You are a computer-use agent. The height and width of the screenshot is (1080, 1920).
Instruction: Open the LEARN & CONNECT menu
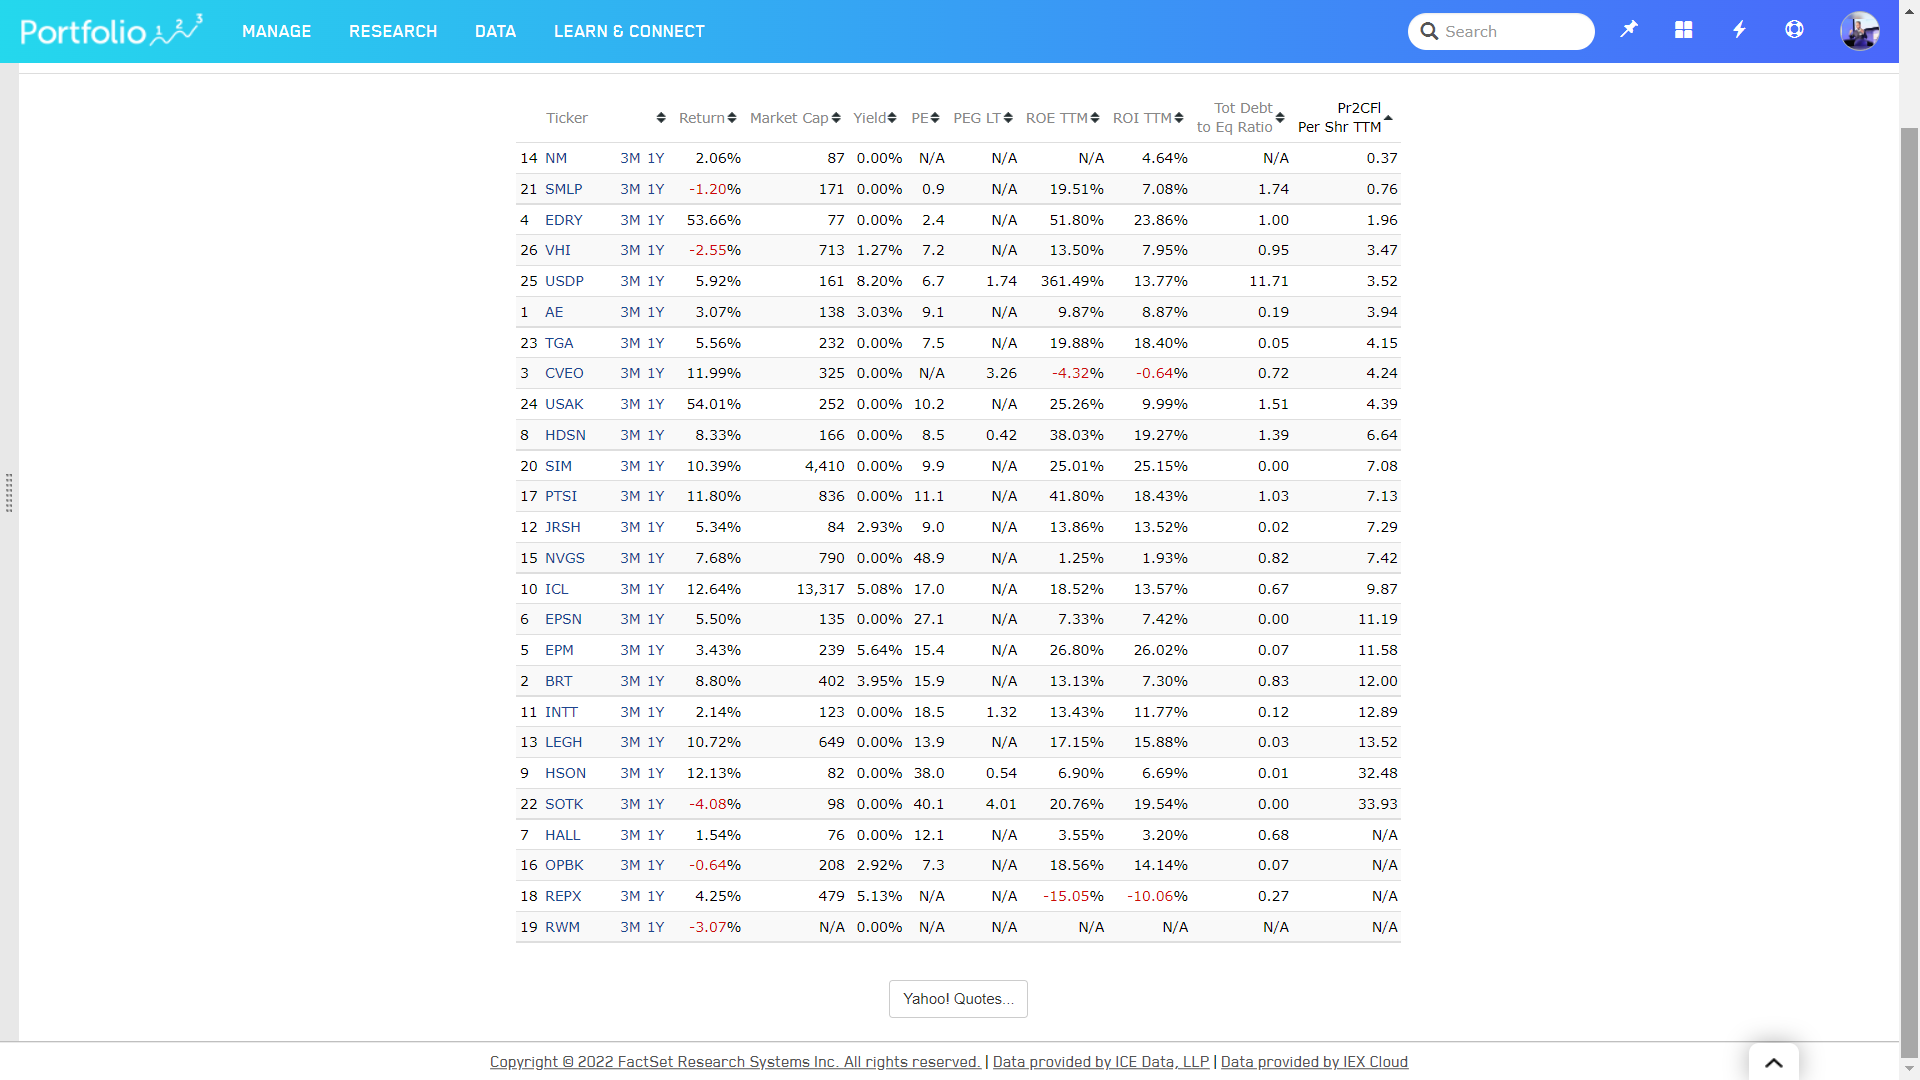tap(629, 31)
